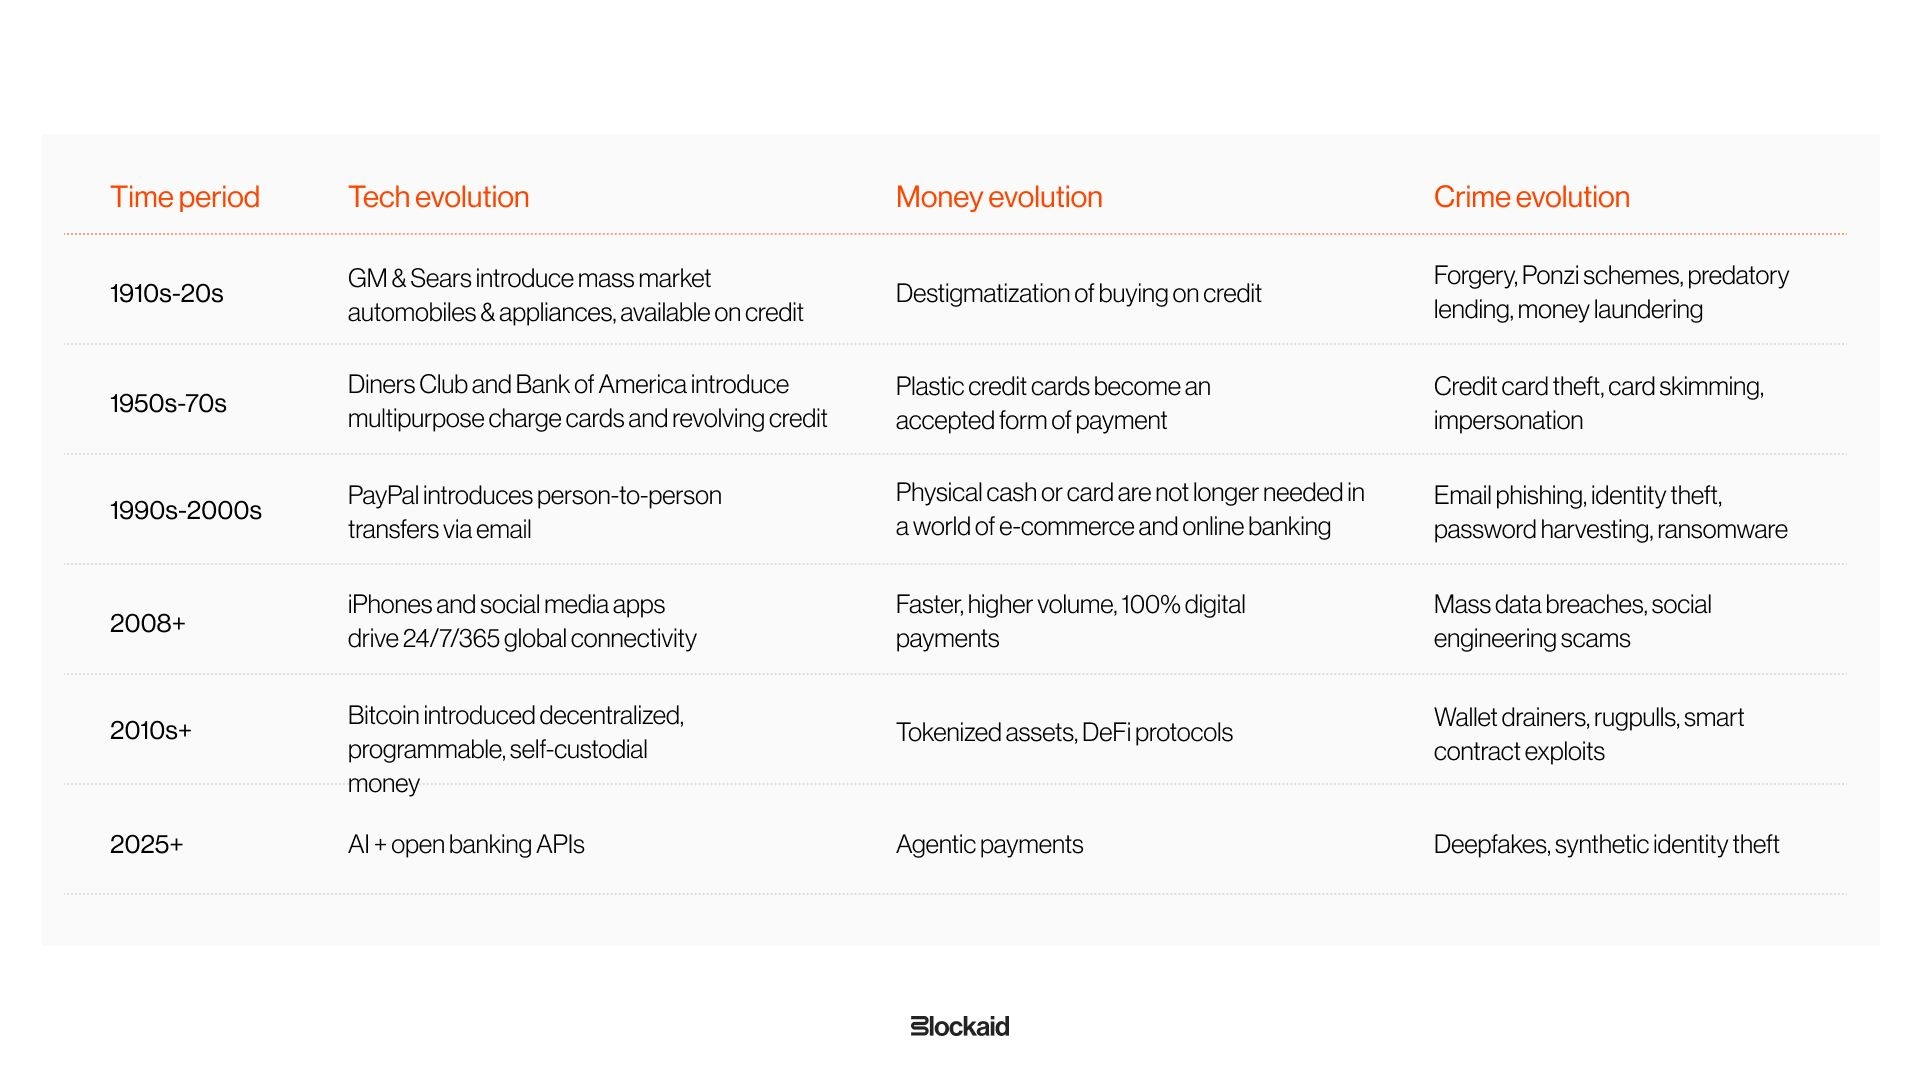
Task: Select the Time period column header
Action: pyautogui.click(x=185, y=197)
